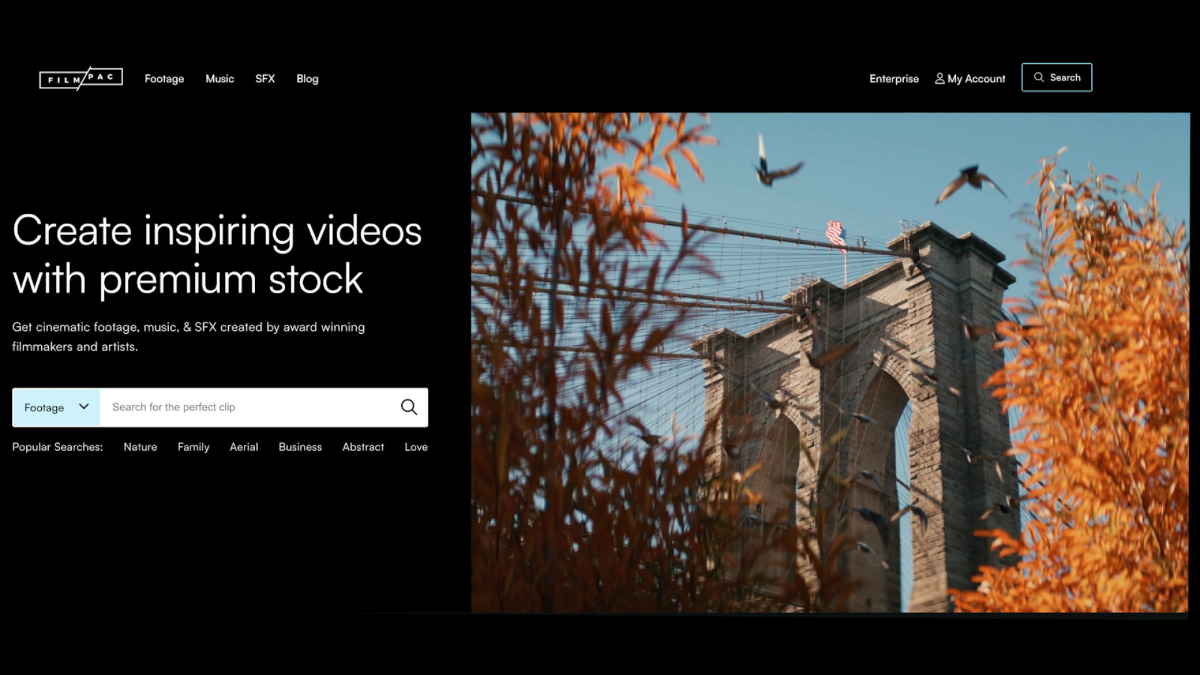
Task: Open the Music menu item
Action: tap(220, 79)
